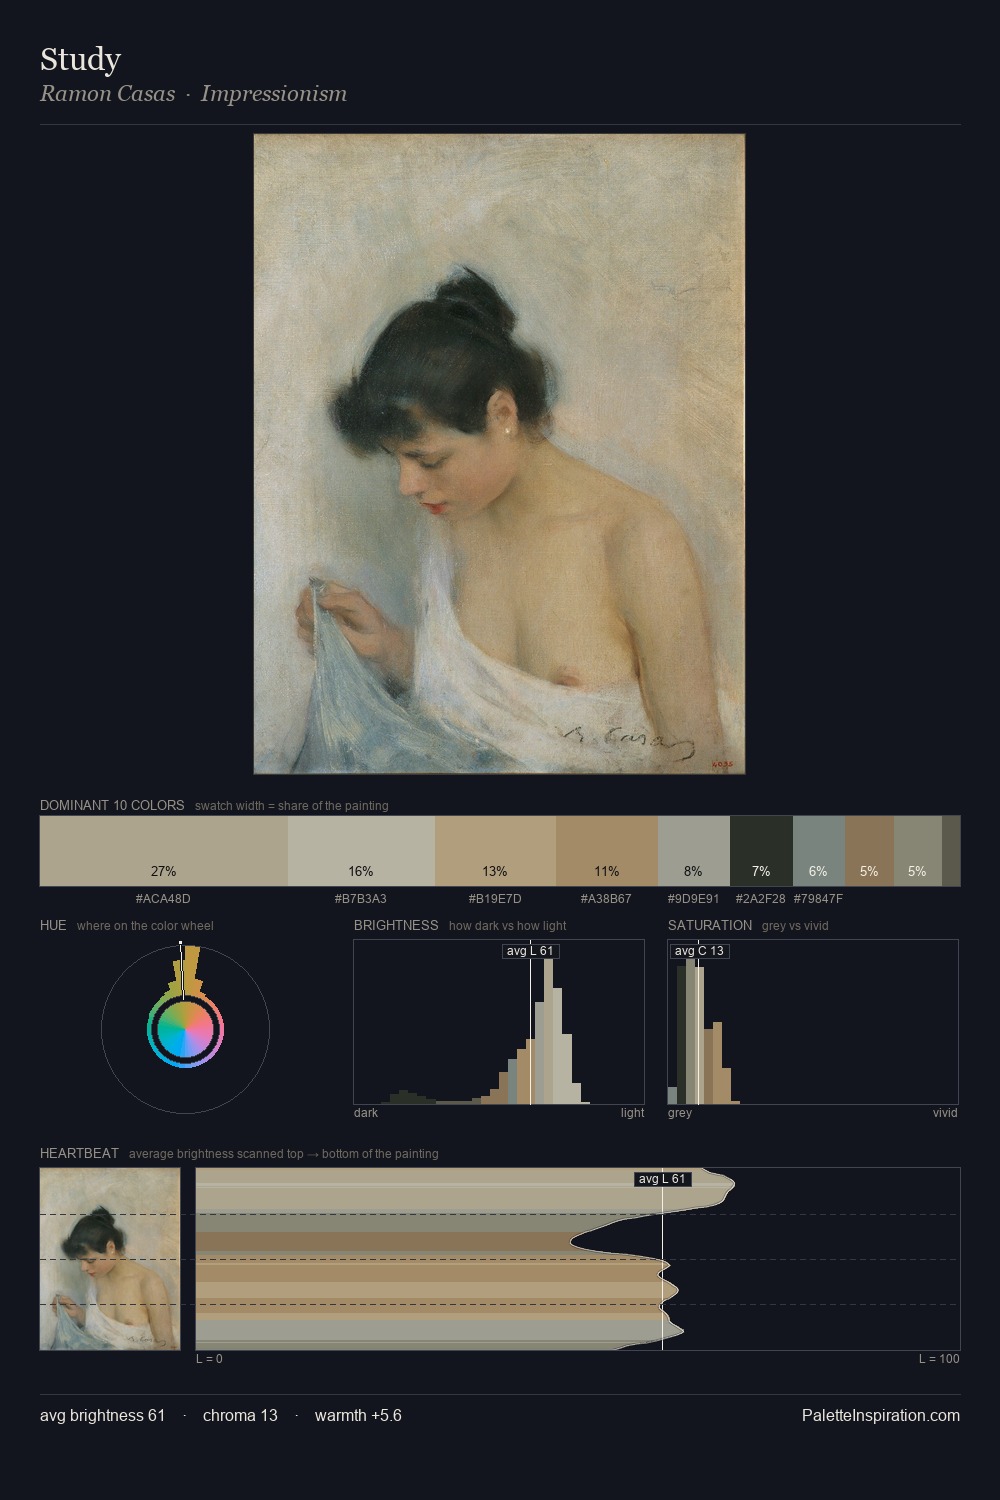Screen dimensions: 1000x1500
Task: Choose the 13% swatch #B19E7D
Action: click(x=495, y=851)
